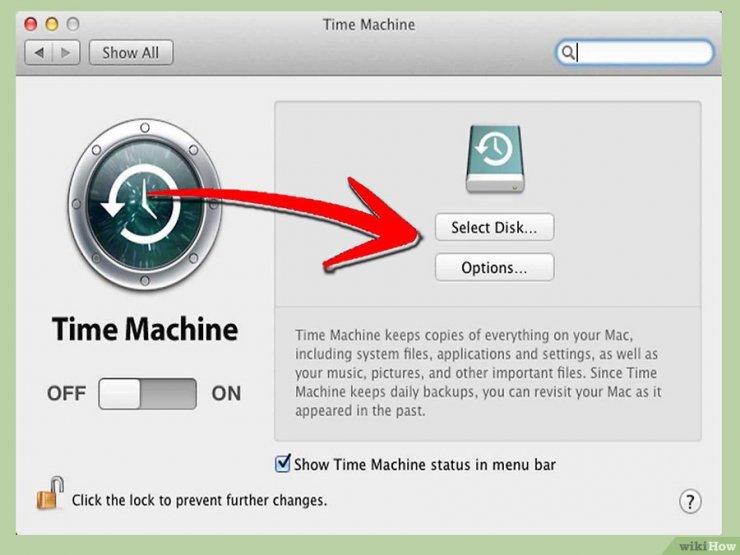The image size is (740, 555).
Task: Click the Time Machine description paragraph
Action: [478, 373]
